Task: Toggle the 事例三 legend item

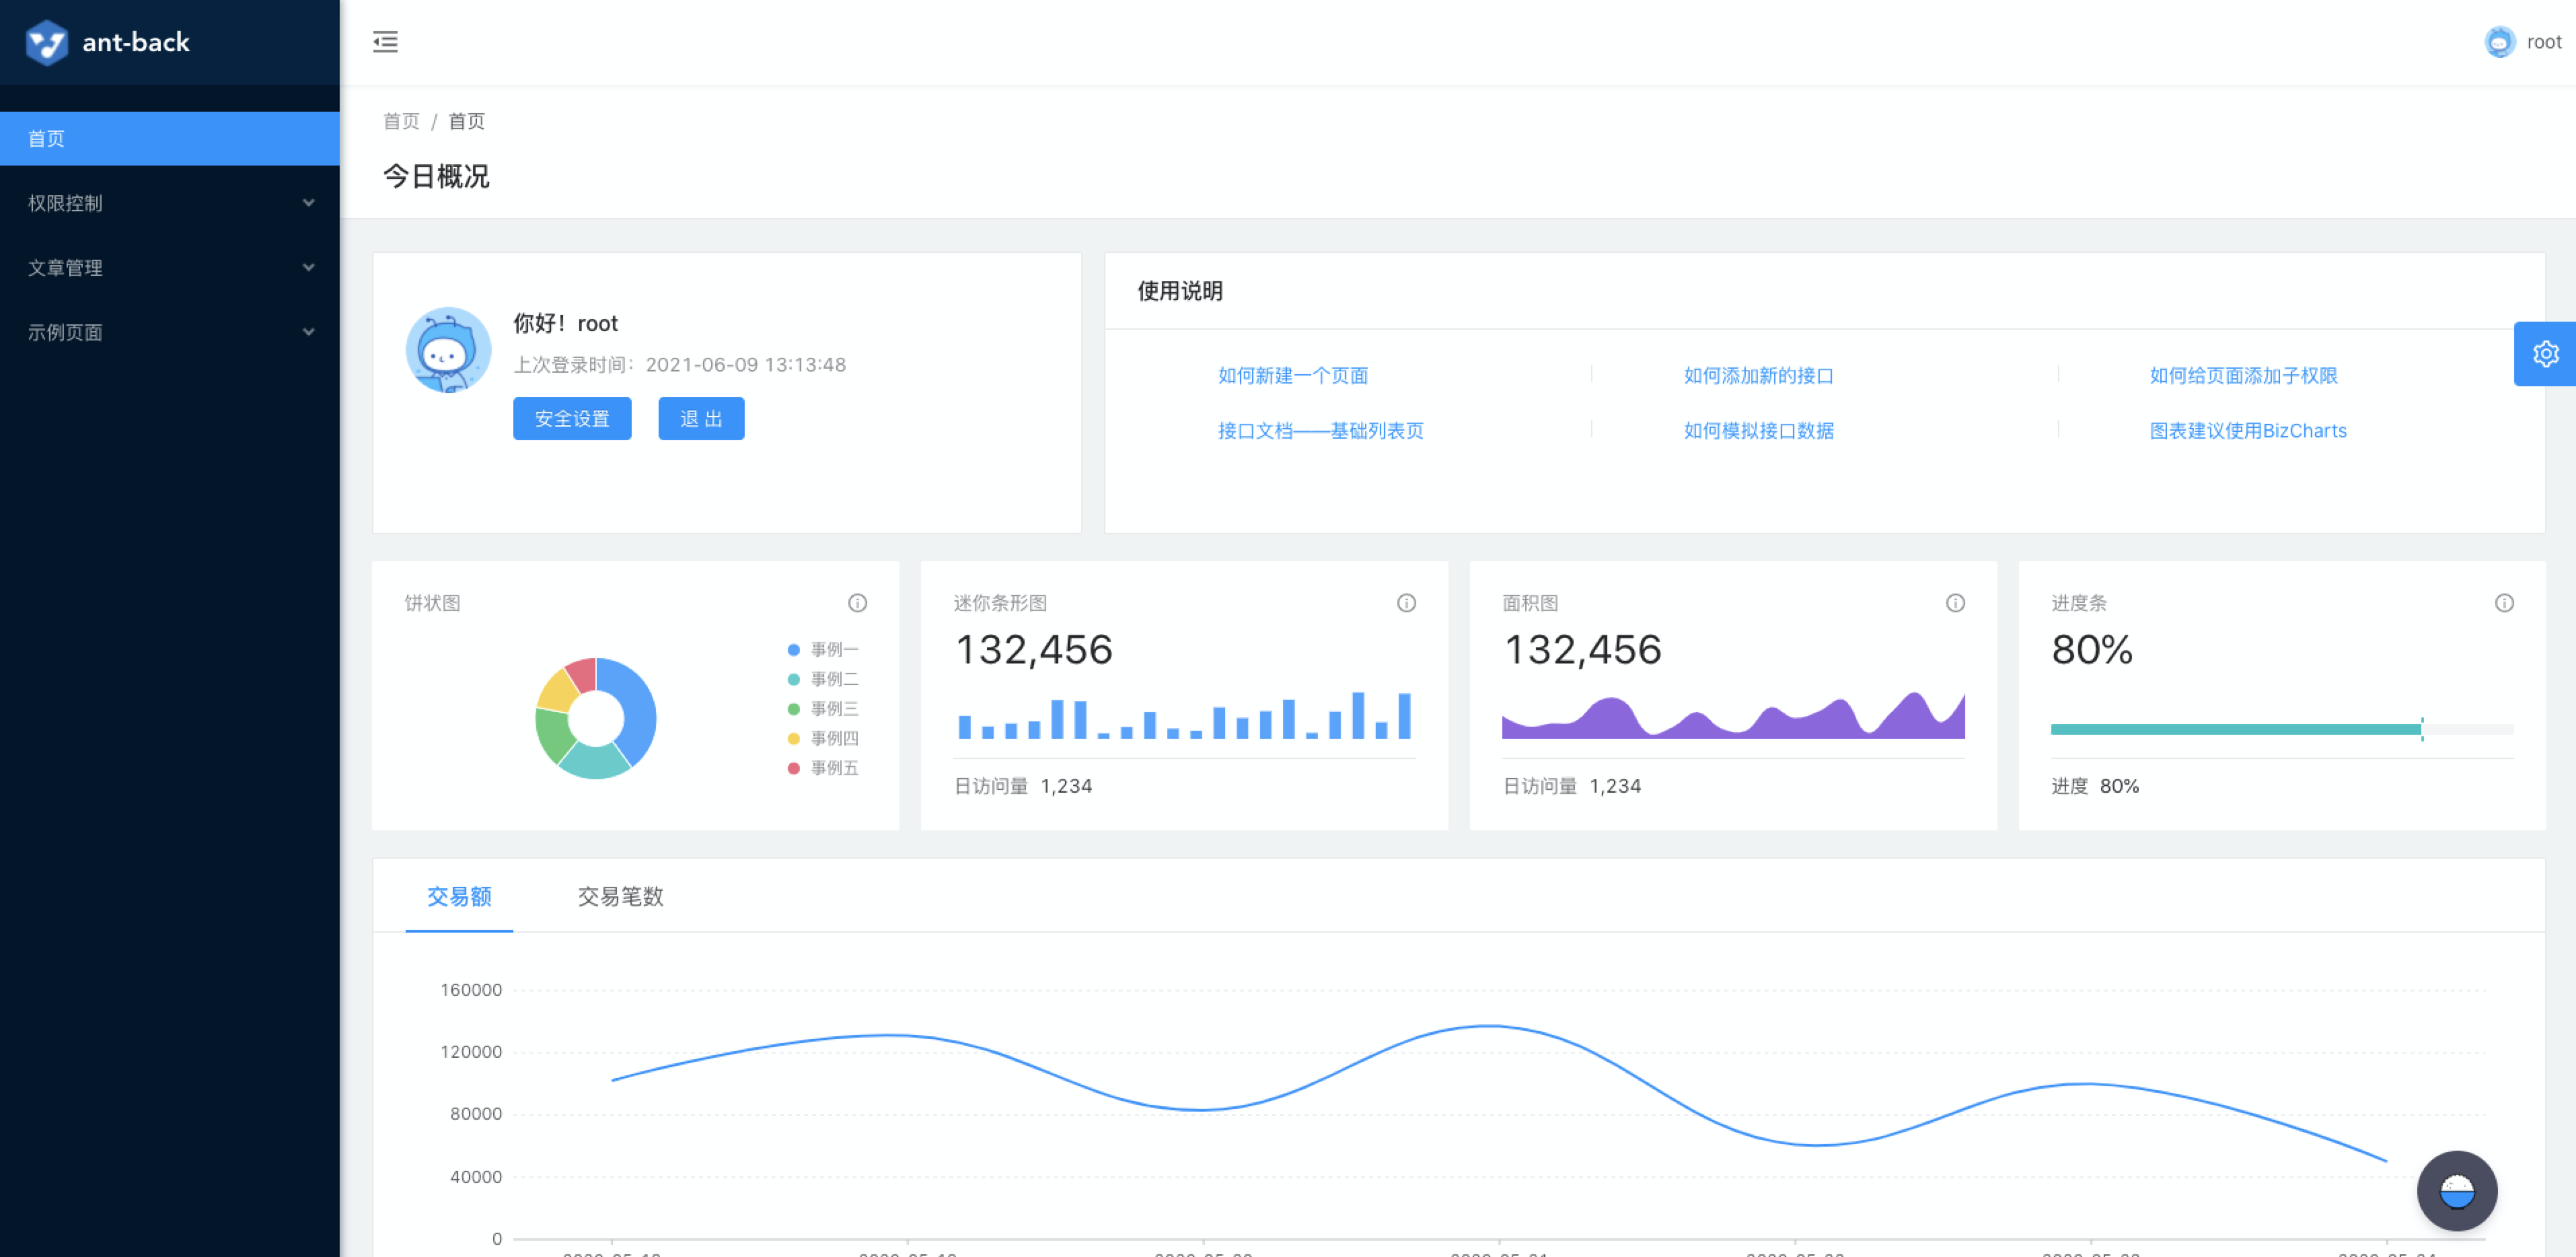Action: 823,708
